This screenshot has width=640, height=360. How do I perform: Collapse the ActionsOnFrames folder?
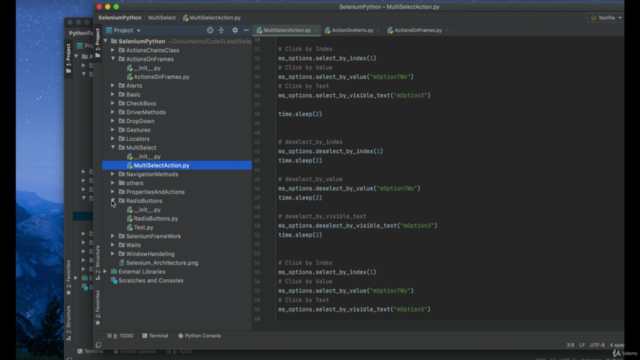[x=113, y=59]
